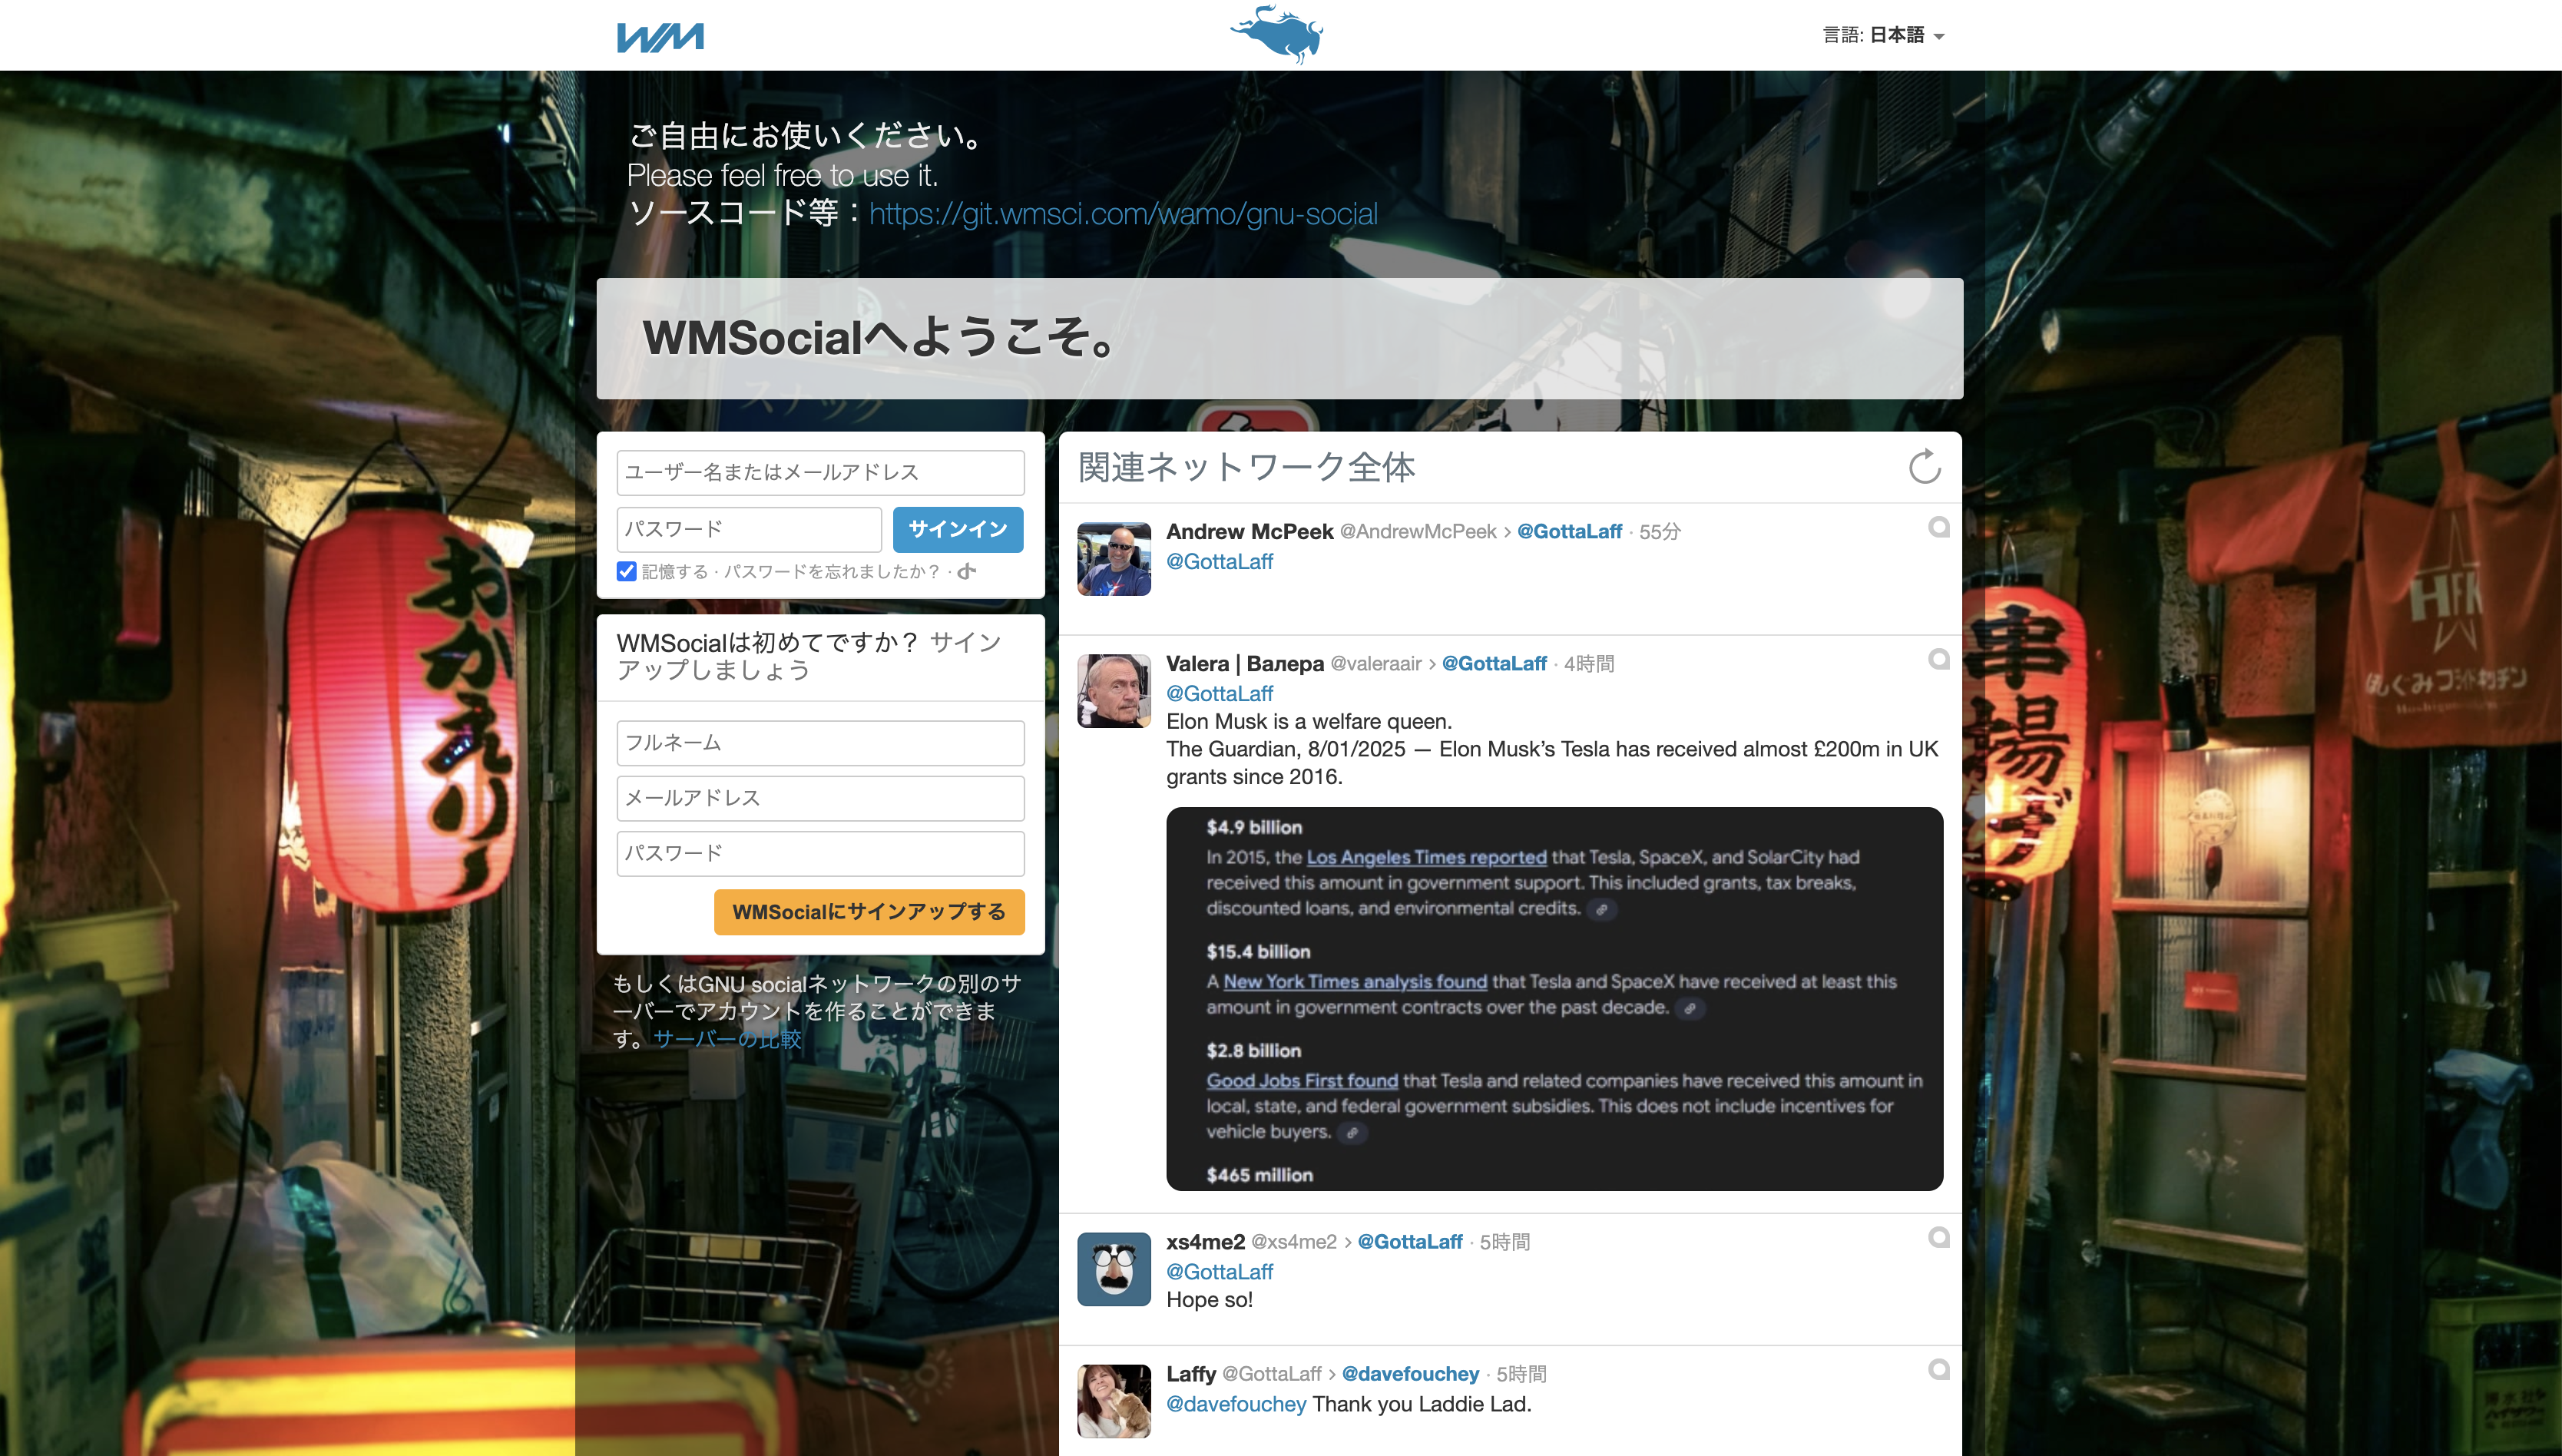This screenshot has height=1456, width=2562.
Task: Open the 言語: 日本語 language dropdown
Action: [x=1883, y=35]
